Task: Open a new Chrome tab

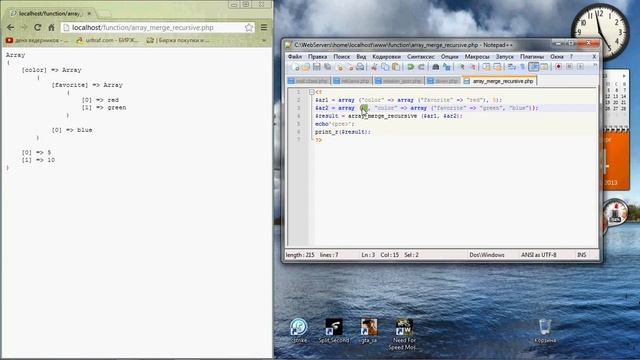Action: pos(104,14)
